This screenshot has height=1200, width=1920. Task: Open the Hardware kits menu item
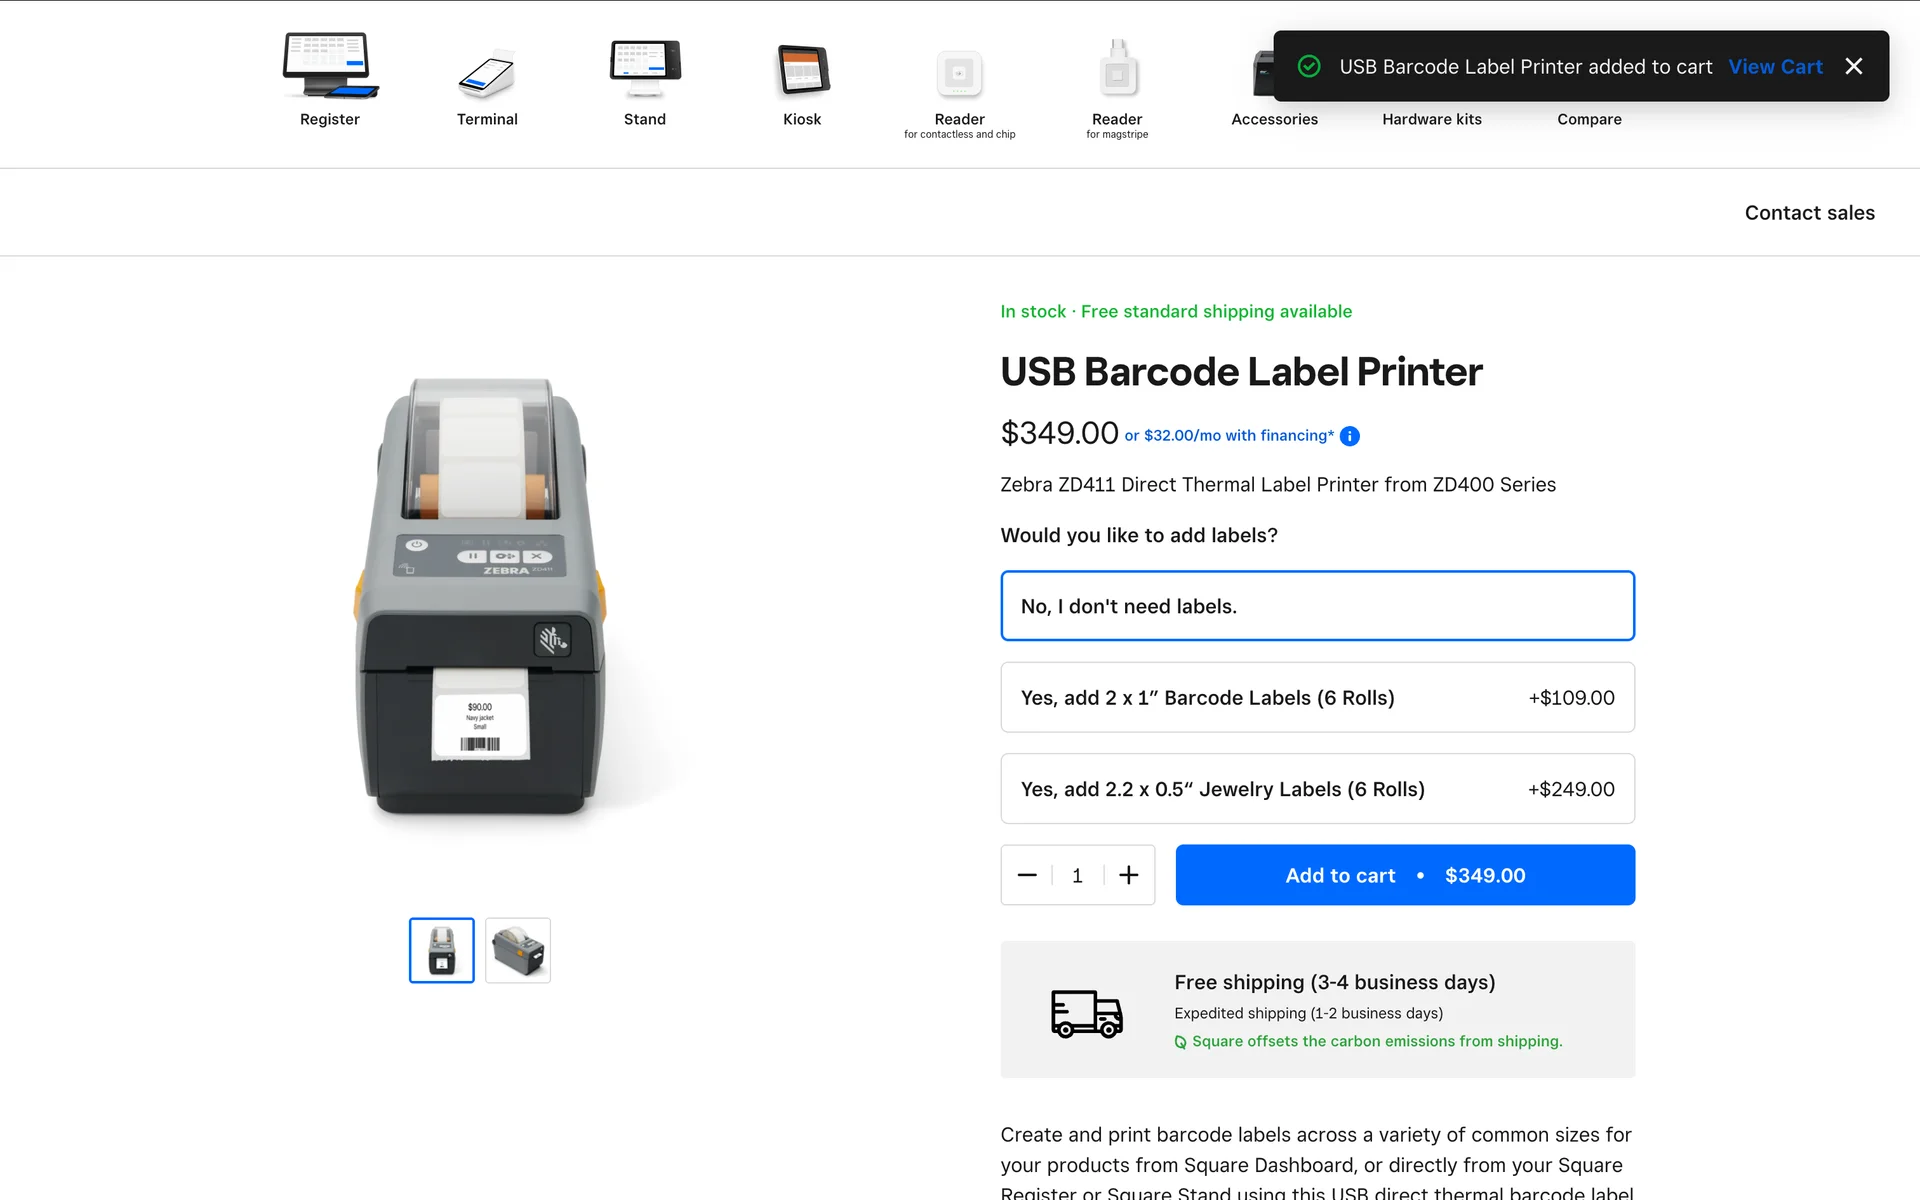(x=1432, y=119)
